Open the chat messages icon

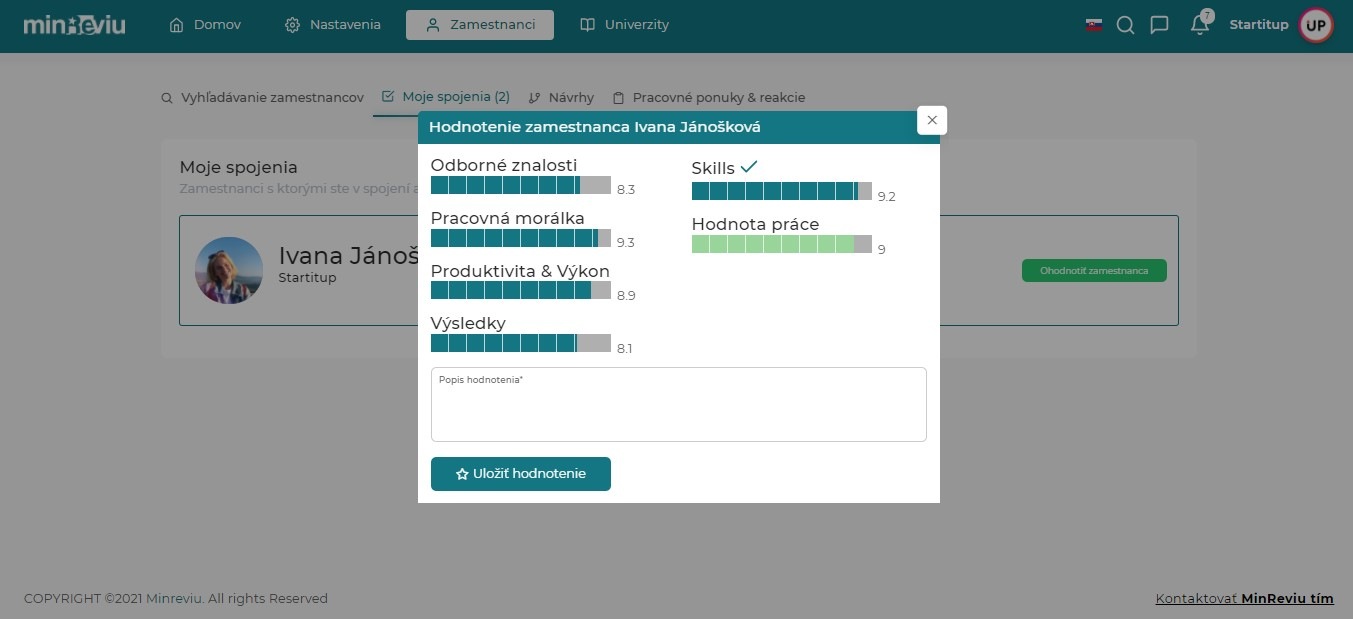point(1160,25)
